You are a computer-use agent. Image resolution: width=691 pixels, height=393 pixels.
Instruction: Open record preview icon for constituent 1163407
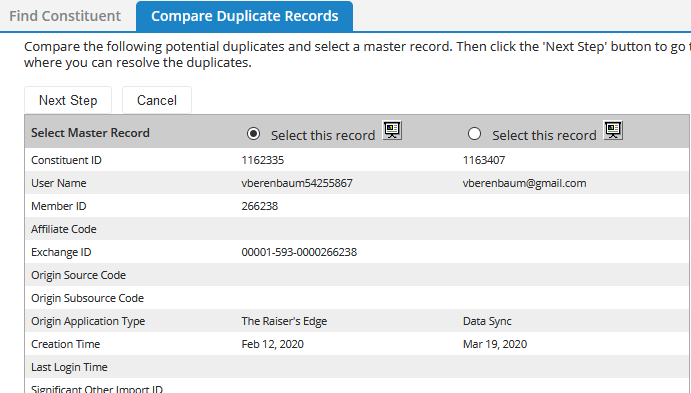pyautogui.click(x=613, y=130)
